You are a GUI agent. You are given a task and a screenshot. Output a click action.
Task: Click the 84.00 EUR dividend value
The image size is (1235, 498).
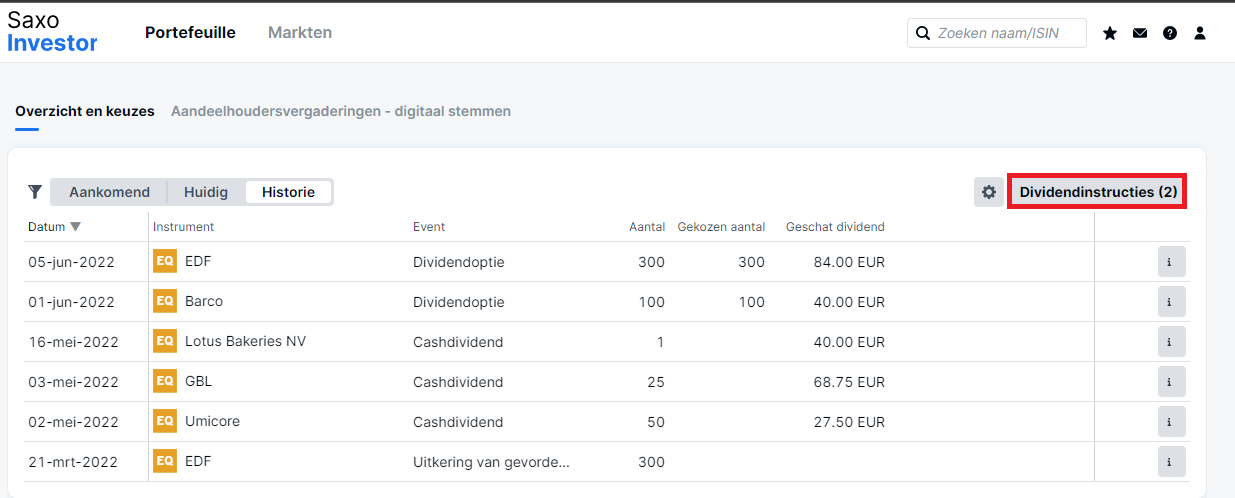(849, 262)
